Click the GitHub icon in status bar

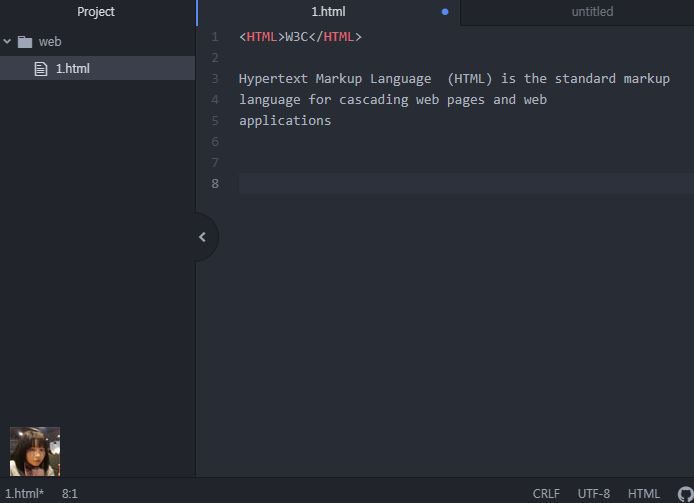pos(686,494)
